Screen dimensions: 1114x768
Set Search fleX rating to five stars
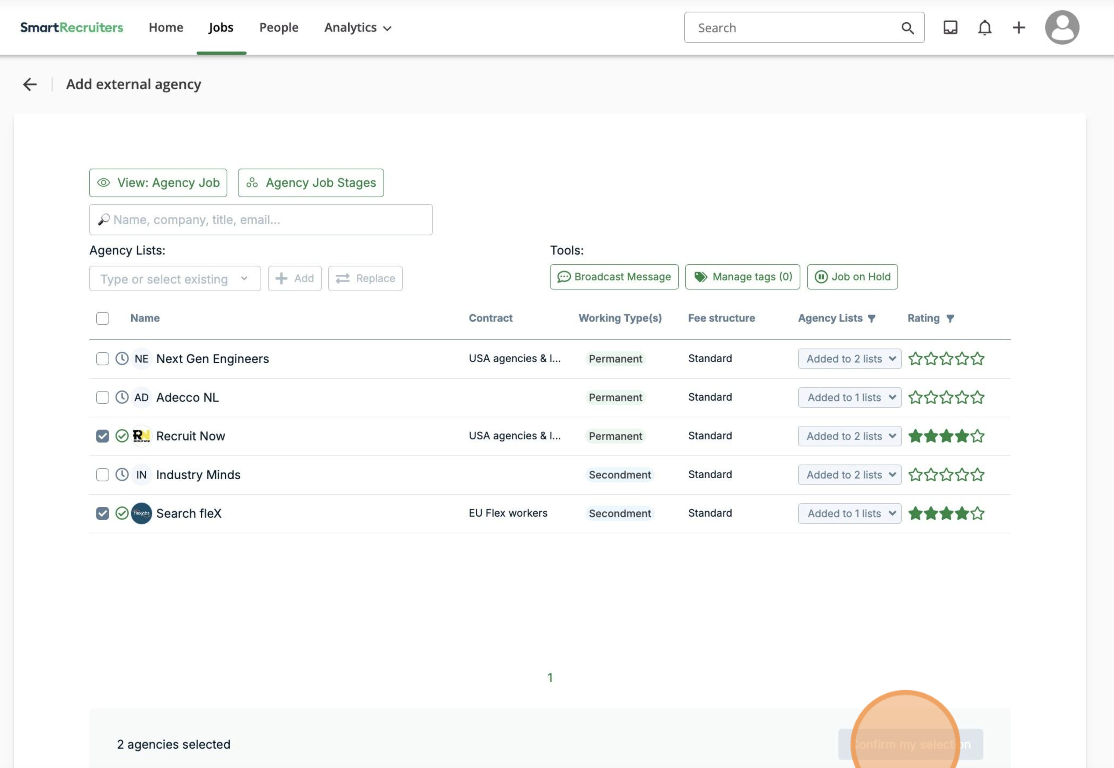978,514
